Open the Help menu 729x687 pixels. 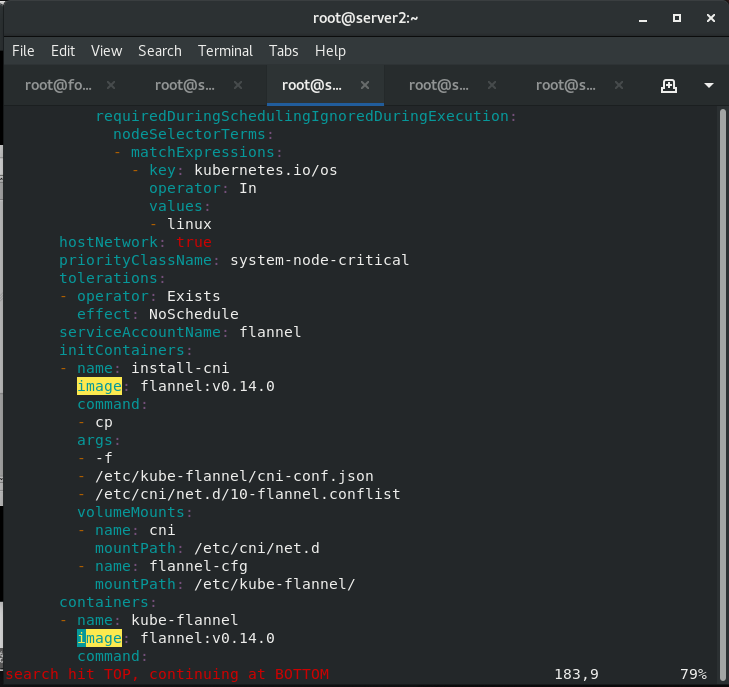pos(331,51)
